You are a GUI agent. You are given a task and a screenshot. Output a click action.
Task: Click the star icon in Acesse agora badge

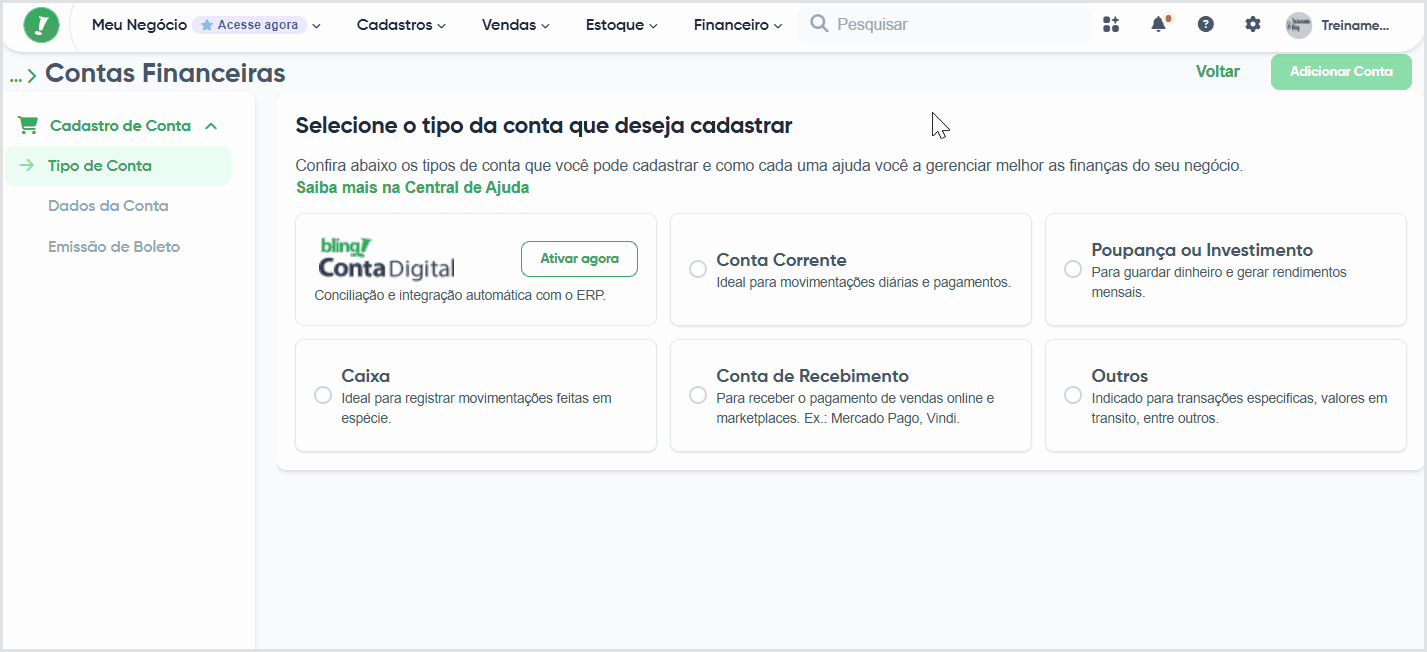pos(207,25)
